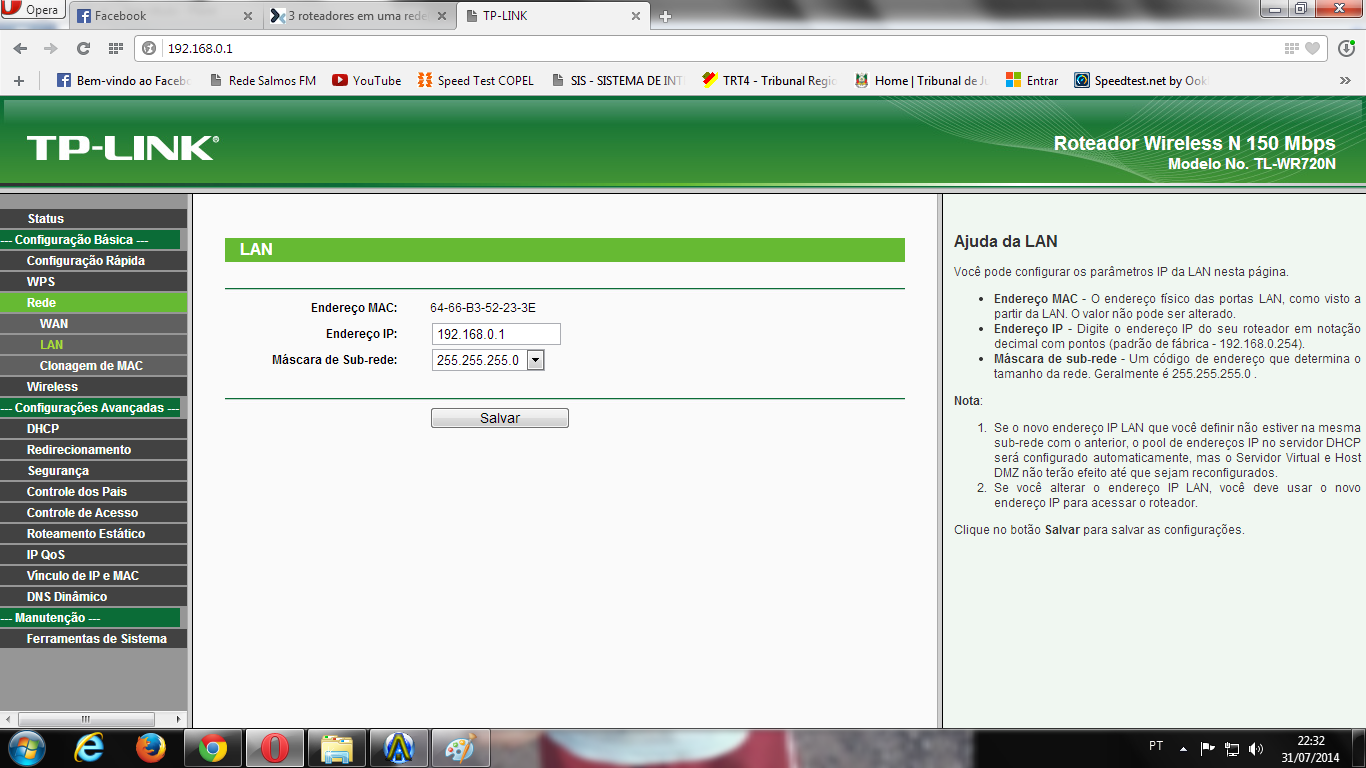The width and height of the screenshot is (1366, 768).
Task: Focus the address bar showing 192.168.0.1
Action: click(720, 48)
